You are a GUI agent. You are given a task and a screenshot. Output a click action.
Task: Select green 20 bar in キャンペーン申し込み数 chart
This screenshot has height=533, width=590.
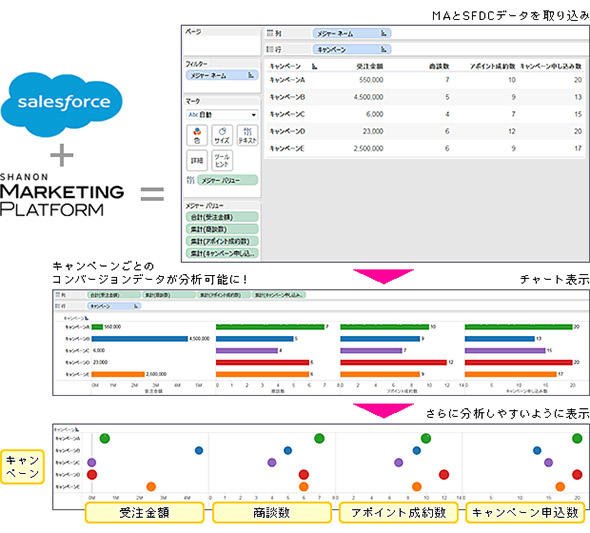click(519, 326)
